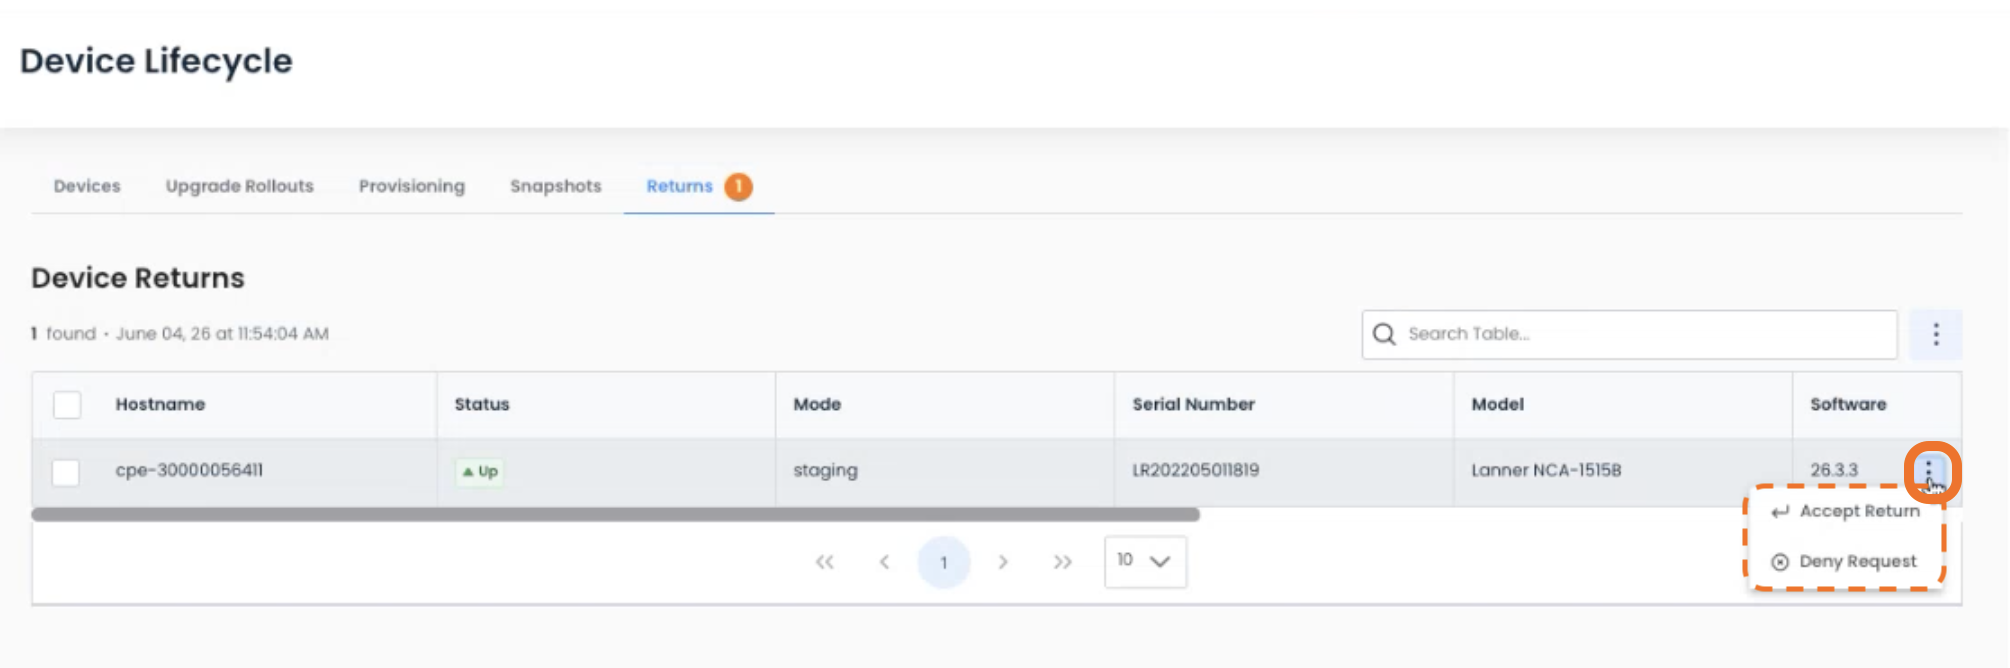Sort by Model column header
The width and height of the screenshot is (2010, 668).
(1497, 404)
